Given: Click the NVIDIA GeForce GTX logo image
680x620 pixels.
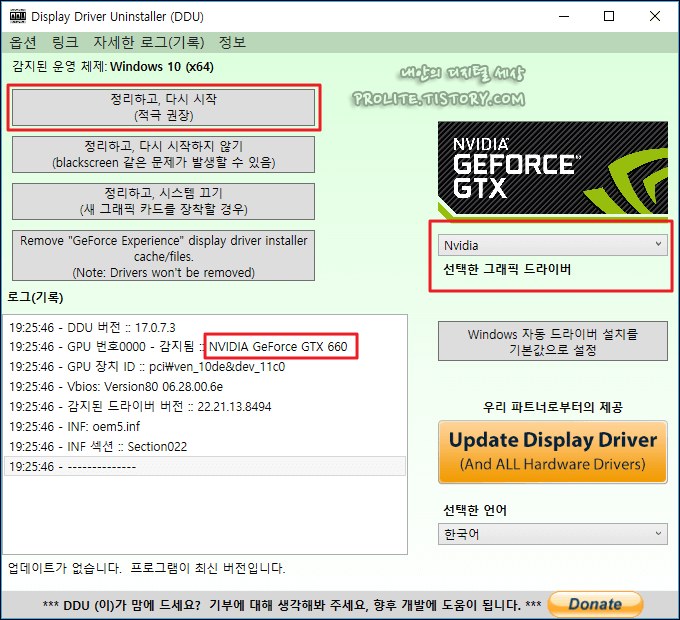Looking at the screenshot, I should (553, 170).
